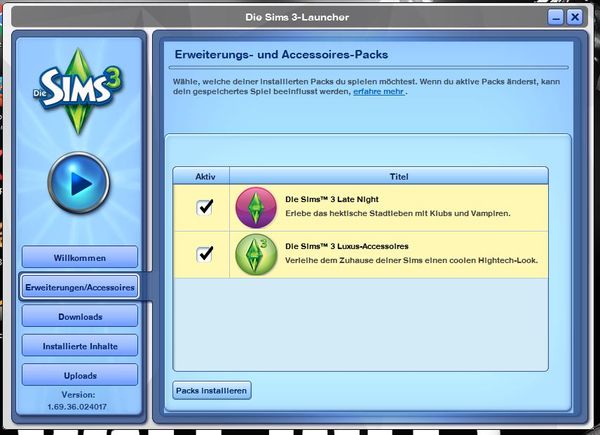
Task: Click the version number 1.69.36.024017
Action: tap(77, 407)
